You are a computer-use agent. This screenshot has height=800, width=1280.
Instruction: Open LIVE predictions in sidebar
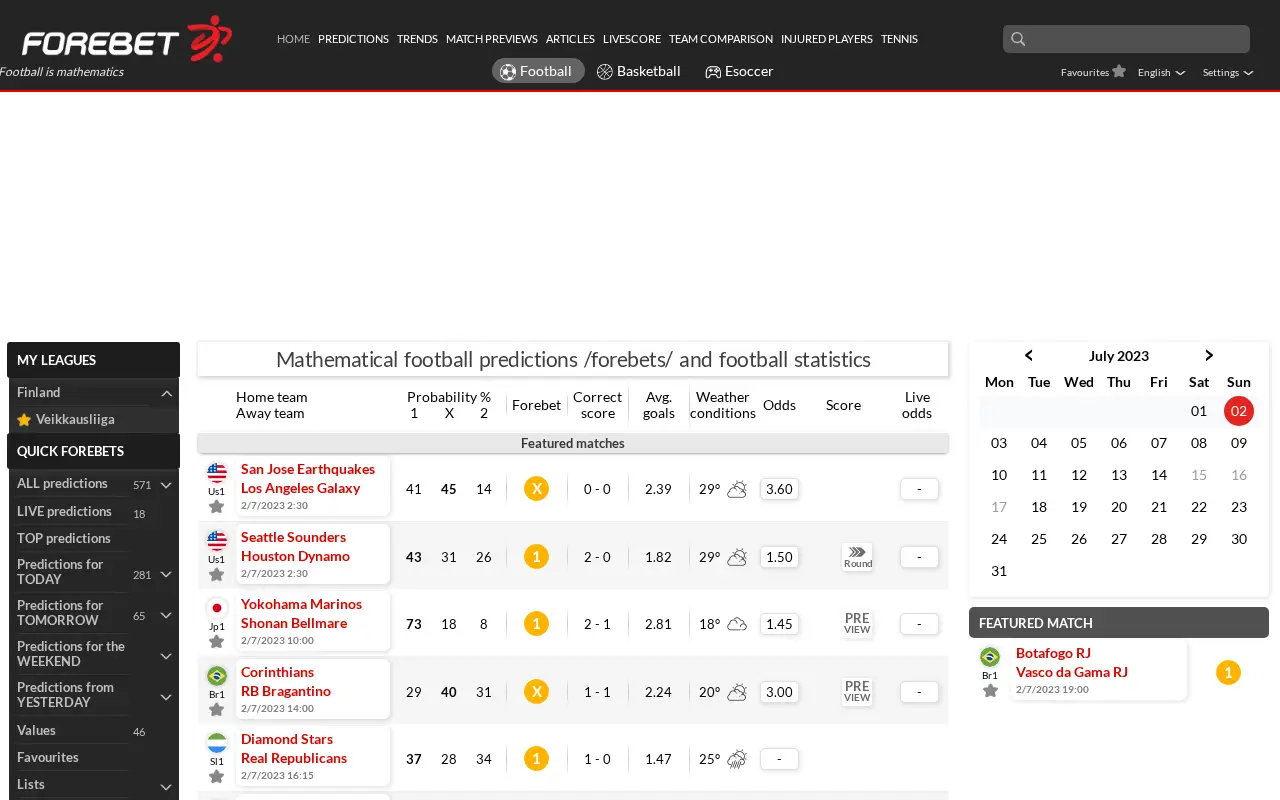coord(64,511)
